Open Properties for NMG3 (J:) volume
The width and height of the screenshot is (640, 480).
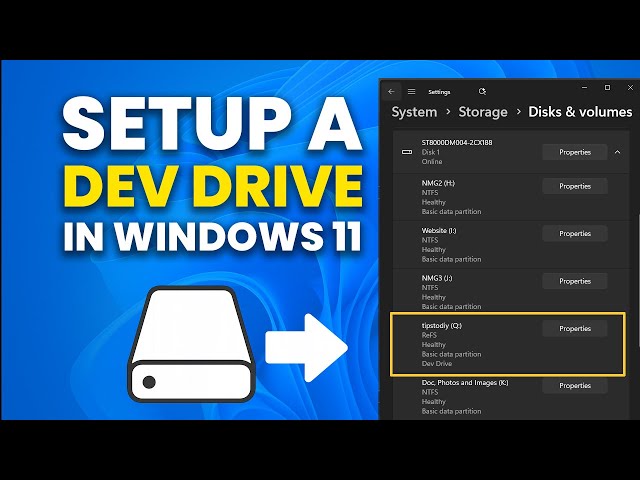click(575, 281)
